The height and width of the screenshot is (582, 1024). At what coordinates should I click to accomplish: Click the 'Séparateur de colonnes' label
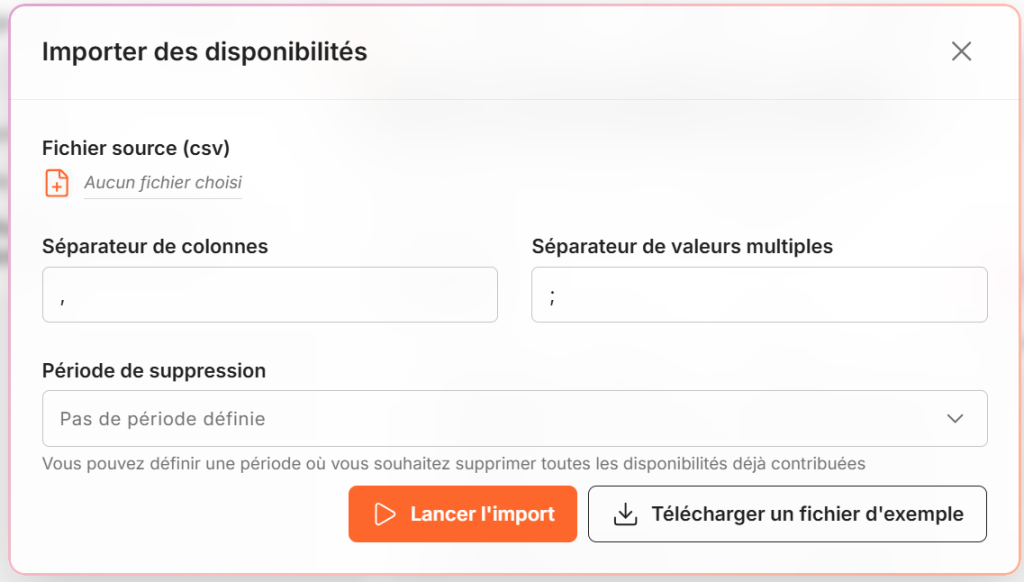(155, 246)
